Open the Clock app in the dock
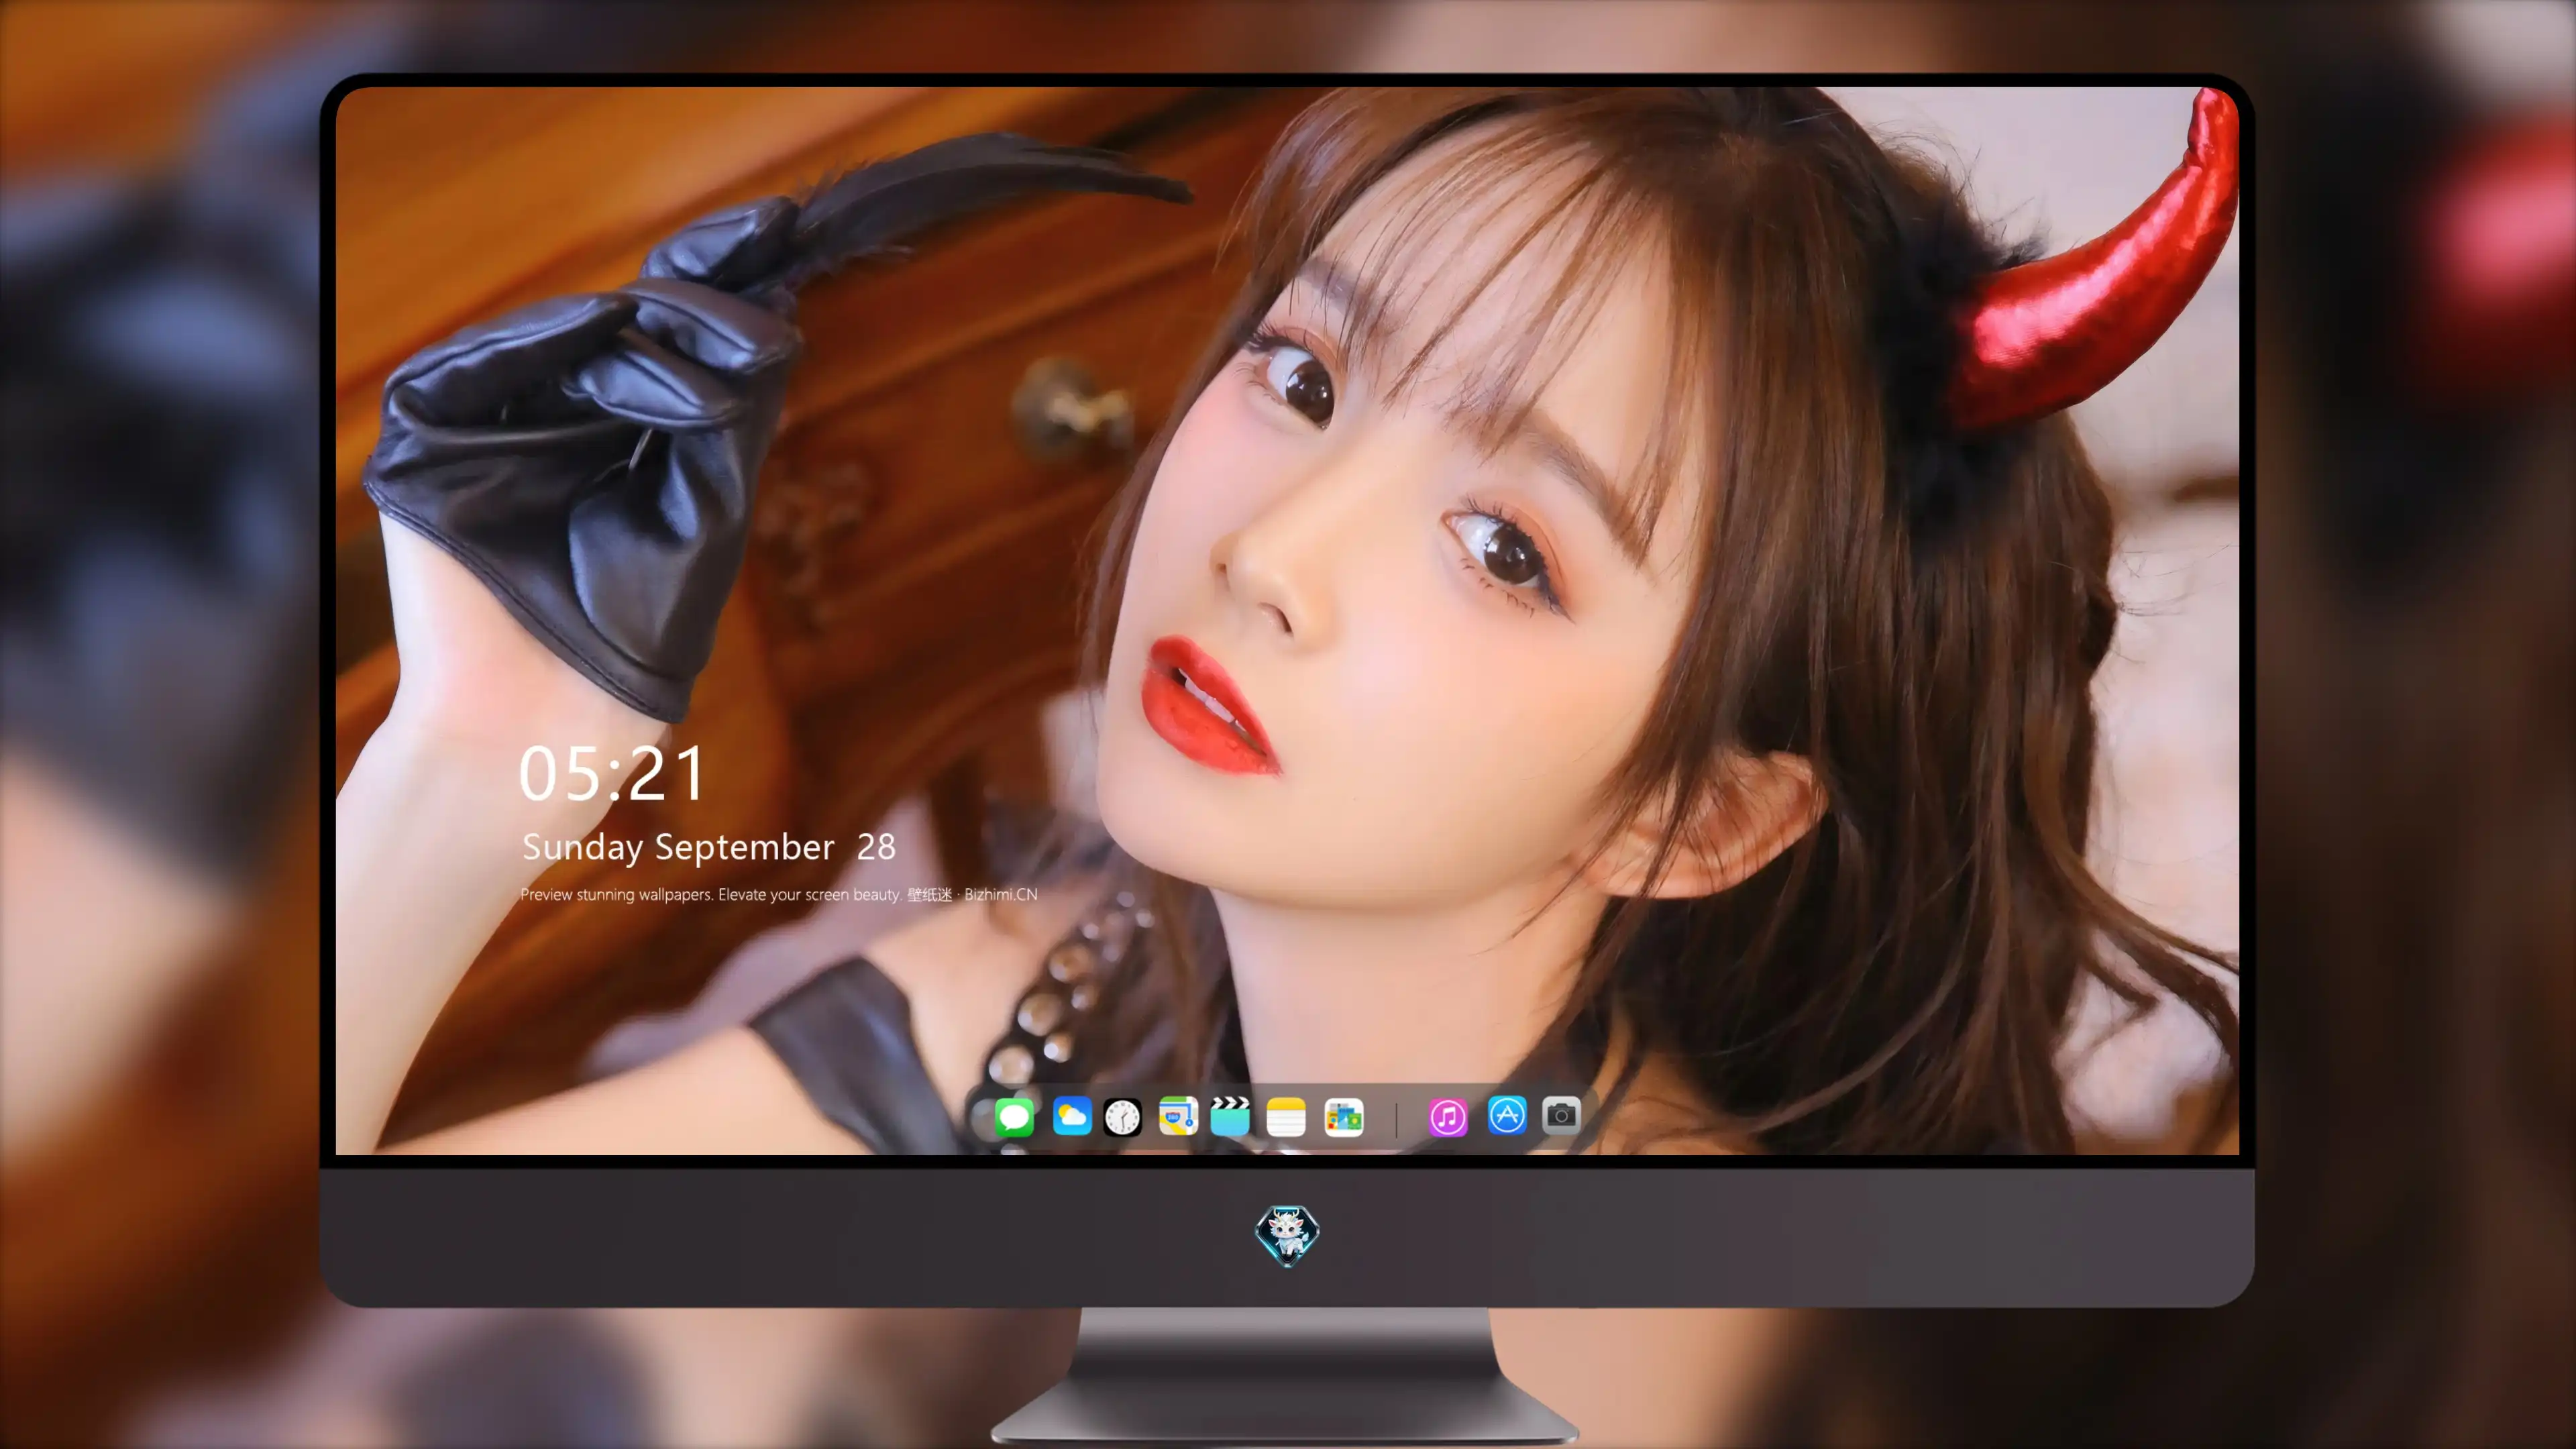Viewport: 2576px width, 1449px height. tap(1122, 1117)
